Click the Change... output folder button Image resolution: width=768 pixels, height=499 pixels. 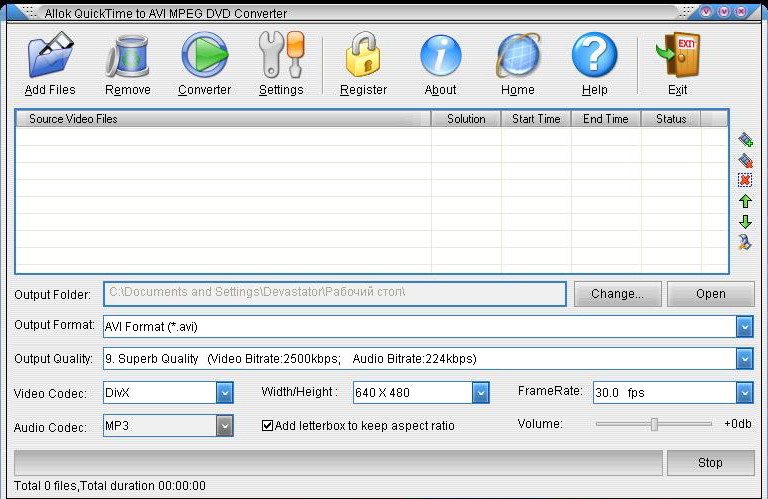pos(618,294)
